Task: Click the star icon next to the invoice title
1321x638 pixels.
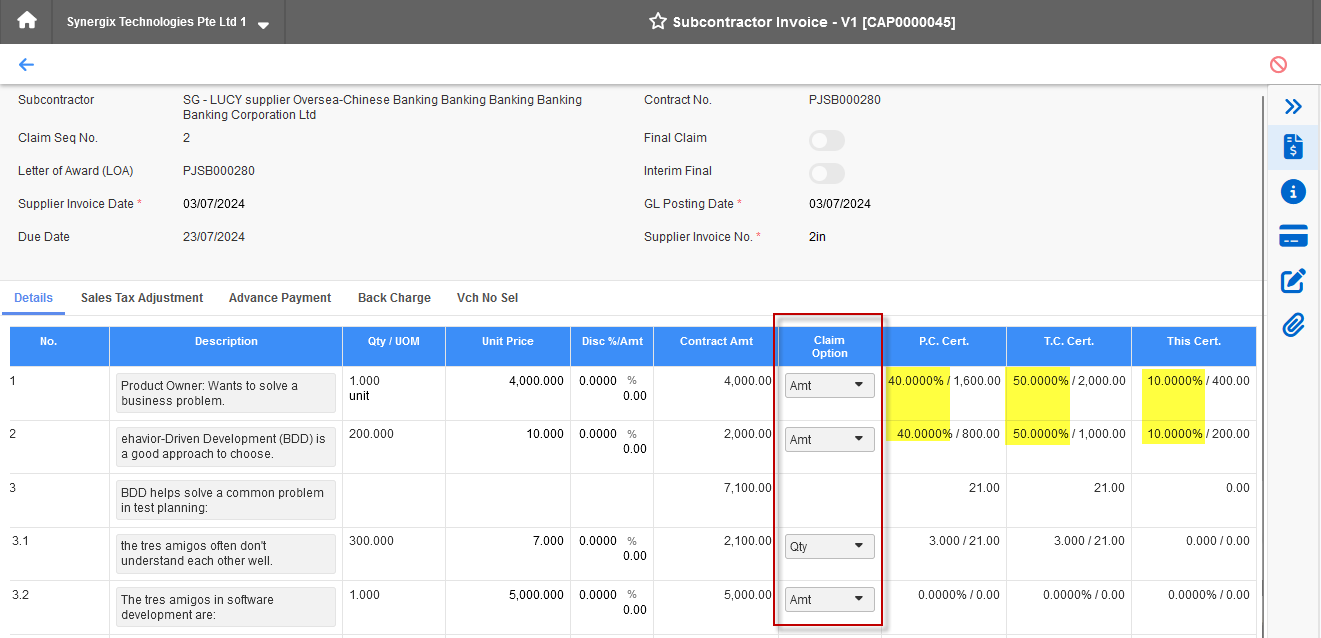Action: (657, 21)
